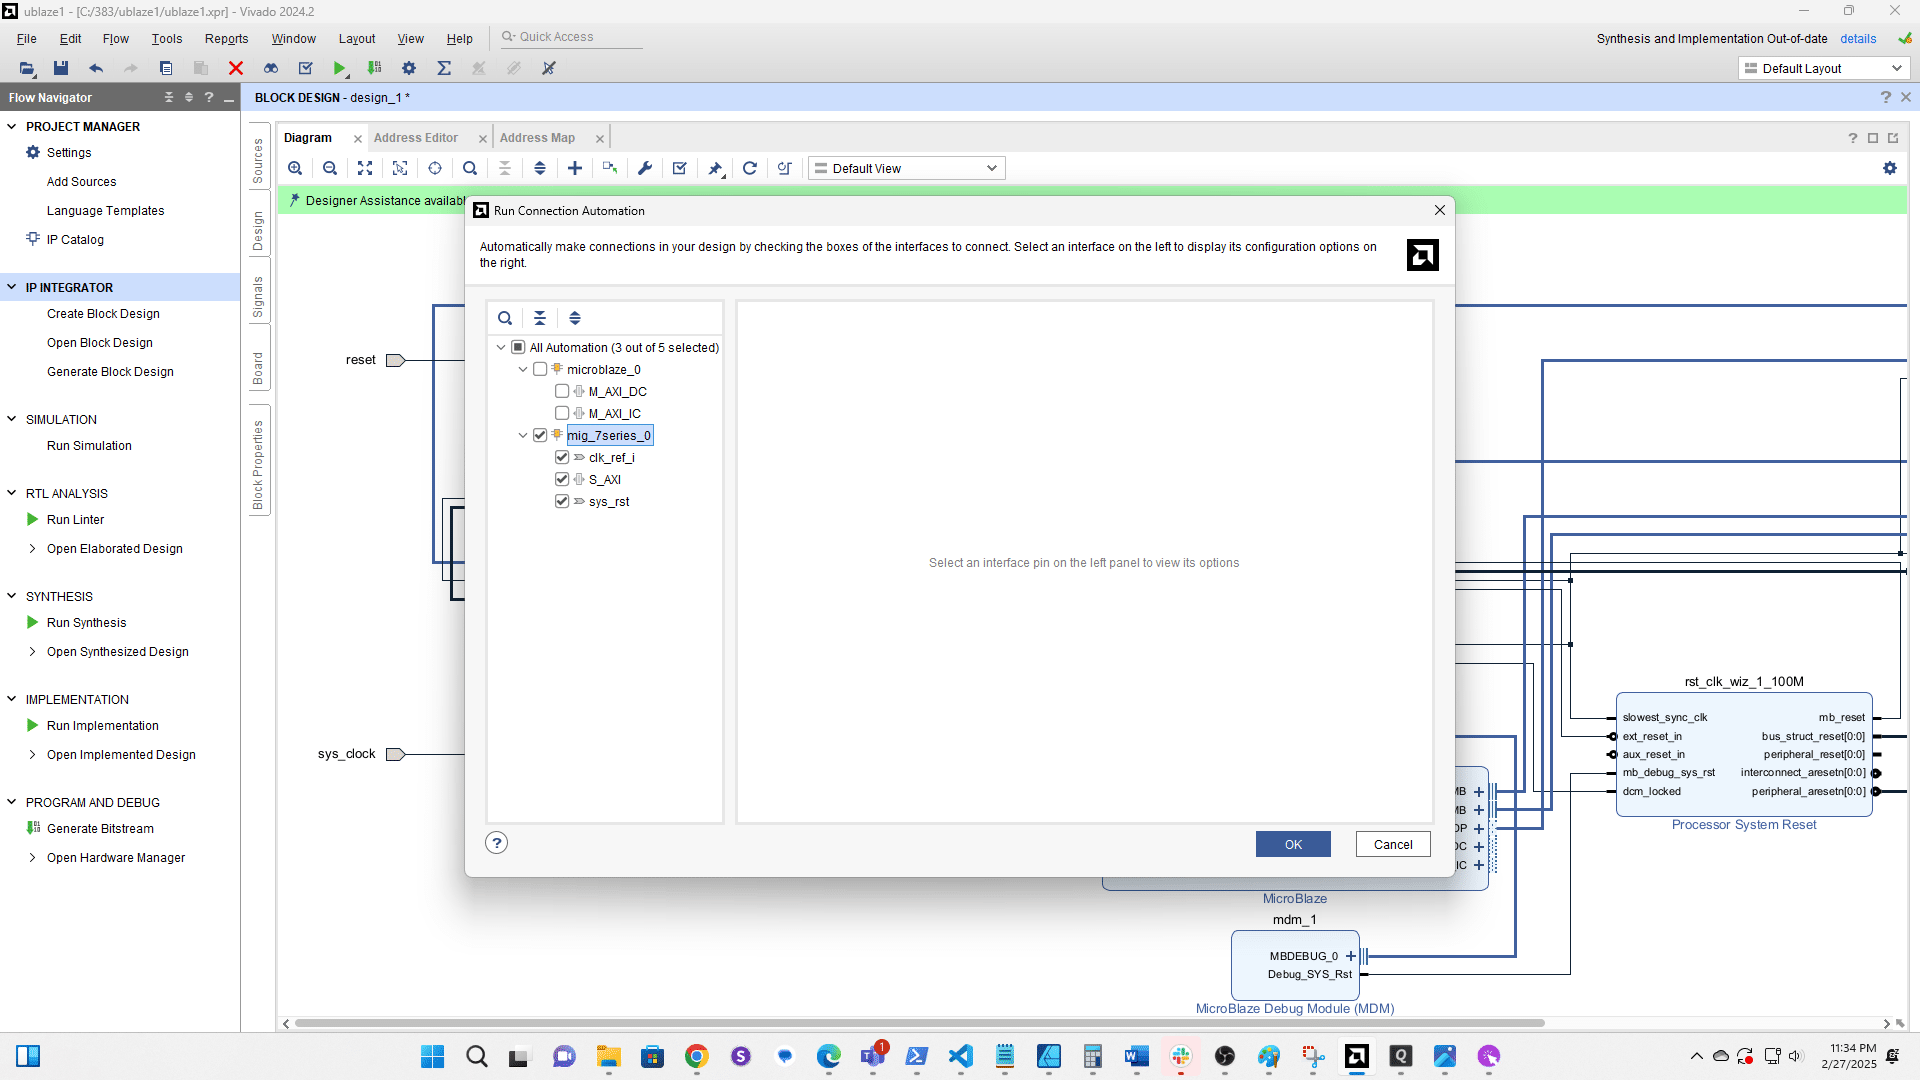Collapse all items in automation tree
This screenshot has width=1920, height=1080.
(540, 318)
